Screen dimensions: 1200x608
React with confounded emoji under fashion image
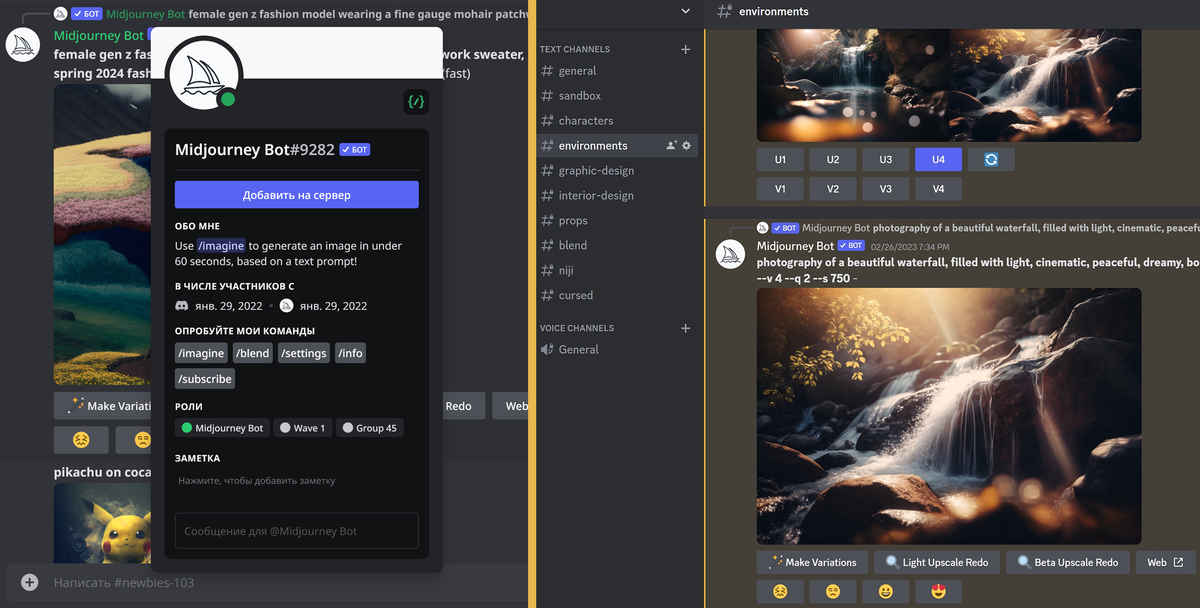pos(81,440)
